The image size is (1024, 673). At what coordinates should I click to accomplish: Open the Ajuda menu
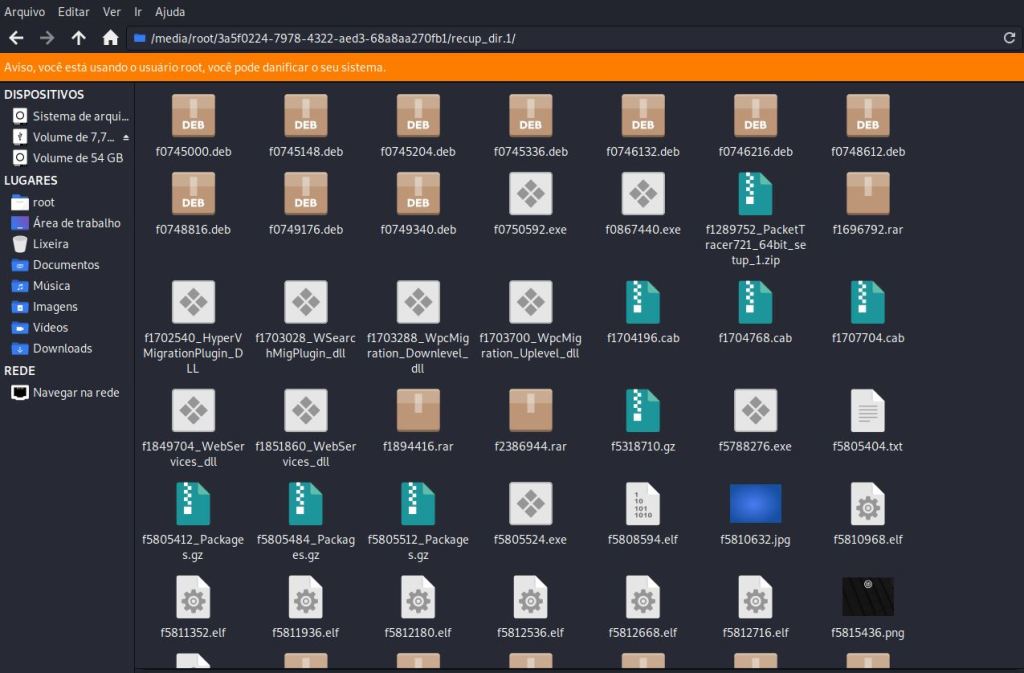coord(170,11)
